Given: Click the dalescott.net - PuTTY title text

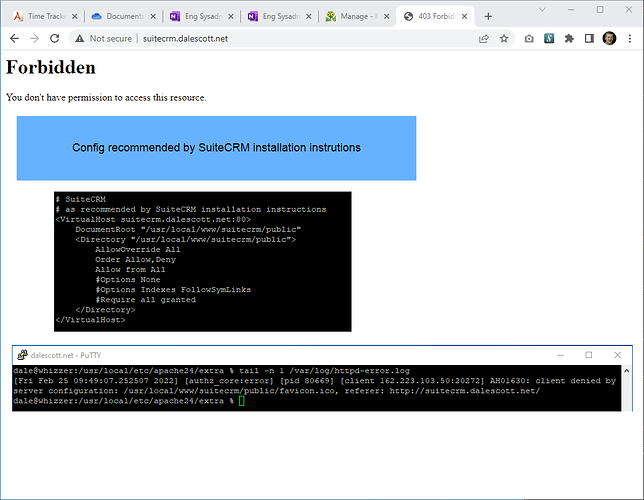Looking at the screenshot, I should (x=66, y=355).
